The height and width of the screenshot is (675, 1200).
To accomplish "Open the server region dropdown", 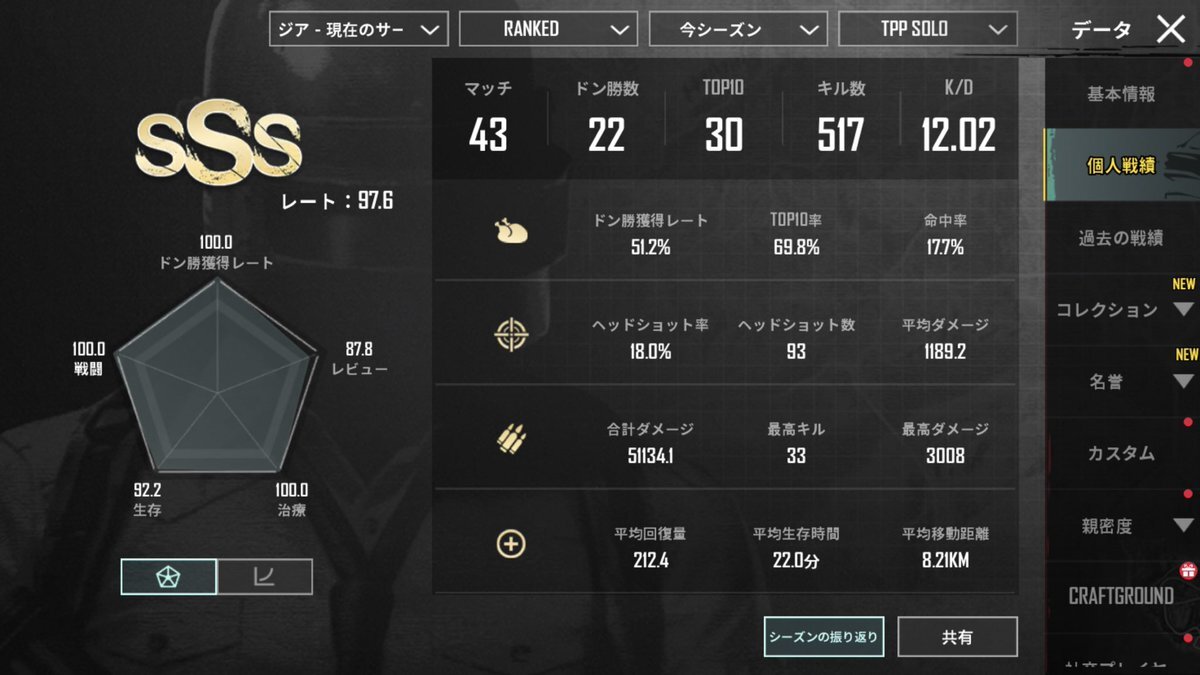I will click(x=358, y=29).
